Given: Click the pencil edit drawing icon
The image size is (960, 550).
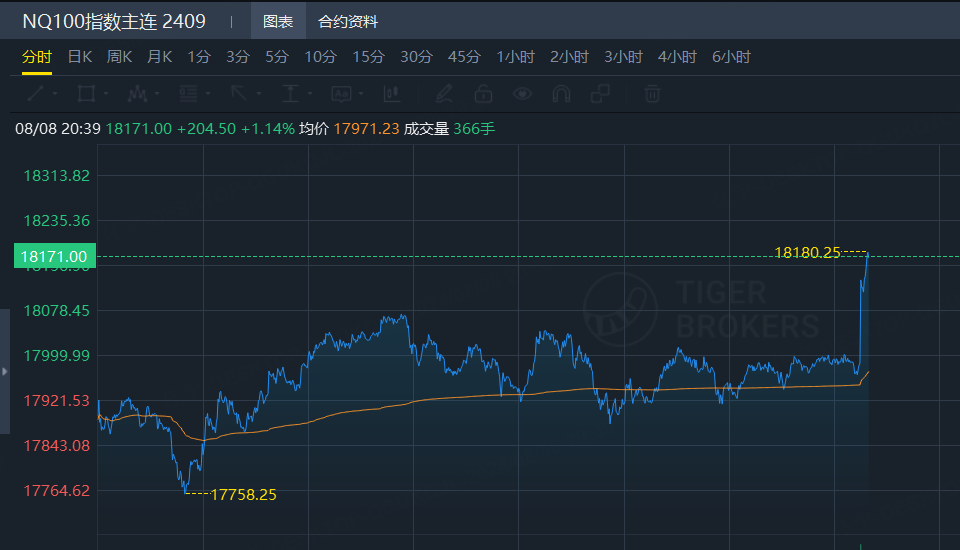Looking at the screenshot, I should [x=444, y=94].
